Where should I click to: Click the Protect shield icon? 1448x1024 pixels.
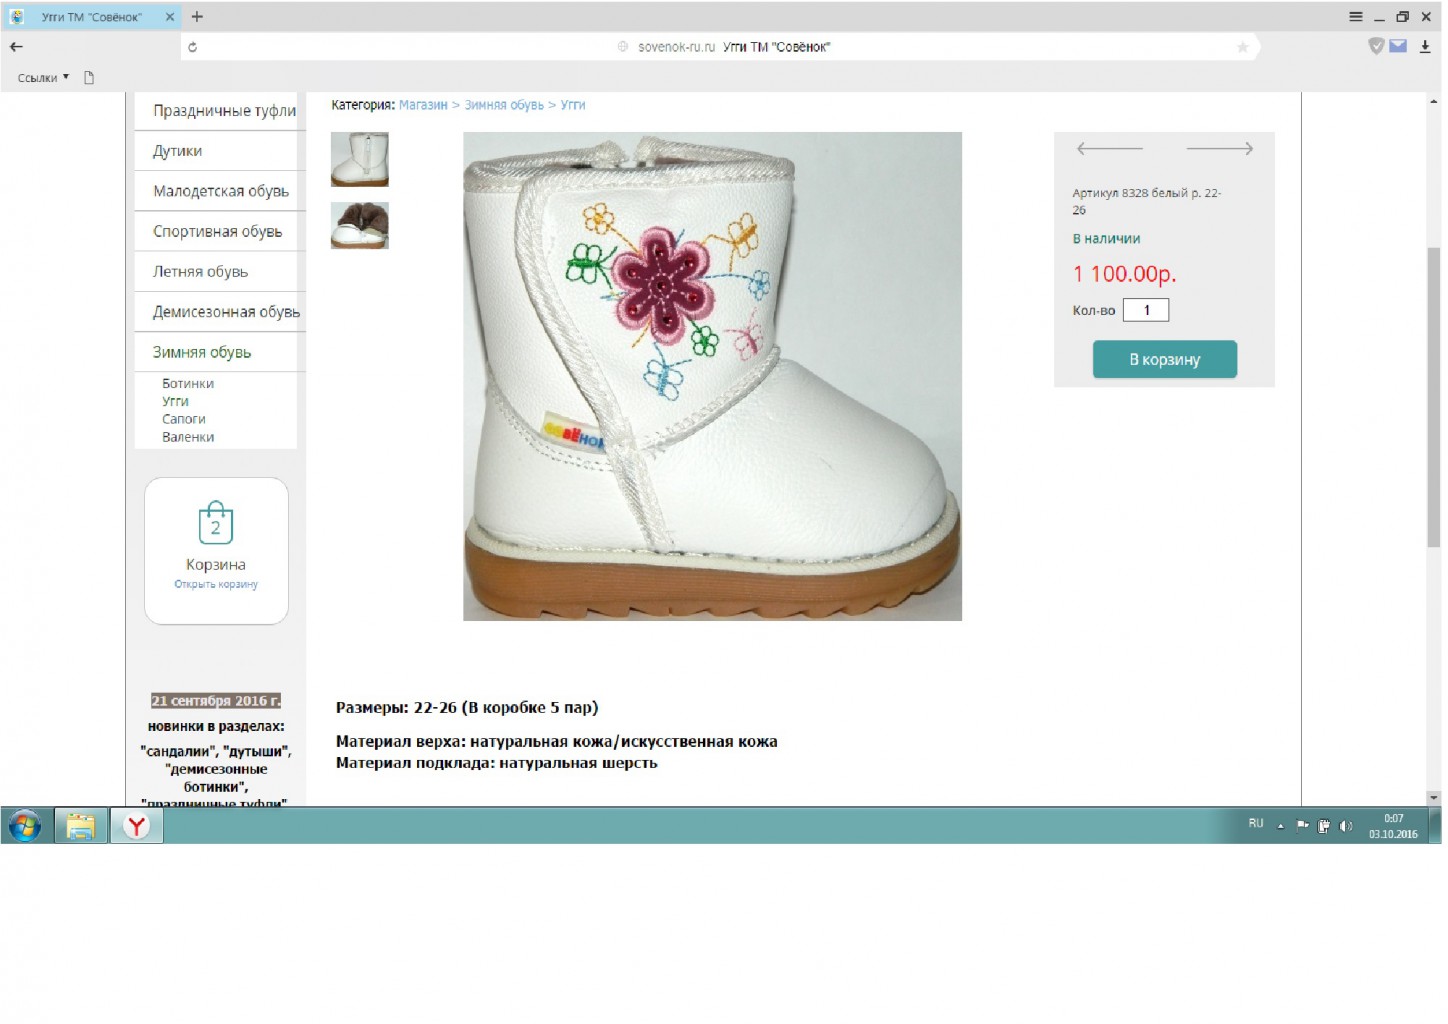click(x=1376, y=46)
